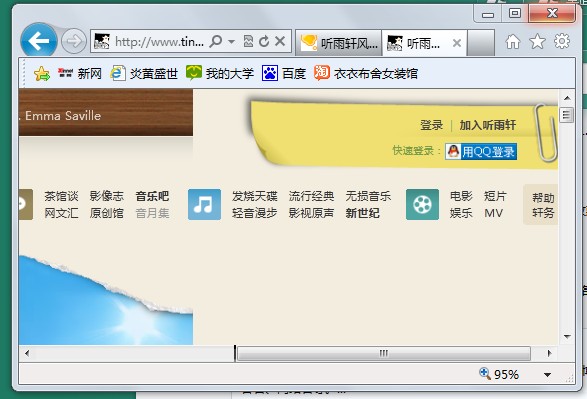Click the blue back navigation arrow
This screenshot has width=587, height=399.
click(39, 41)
